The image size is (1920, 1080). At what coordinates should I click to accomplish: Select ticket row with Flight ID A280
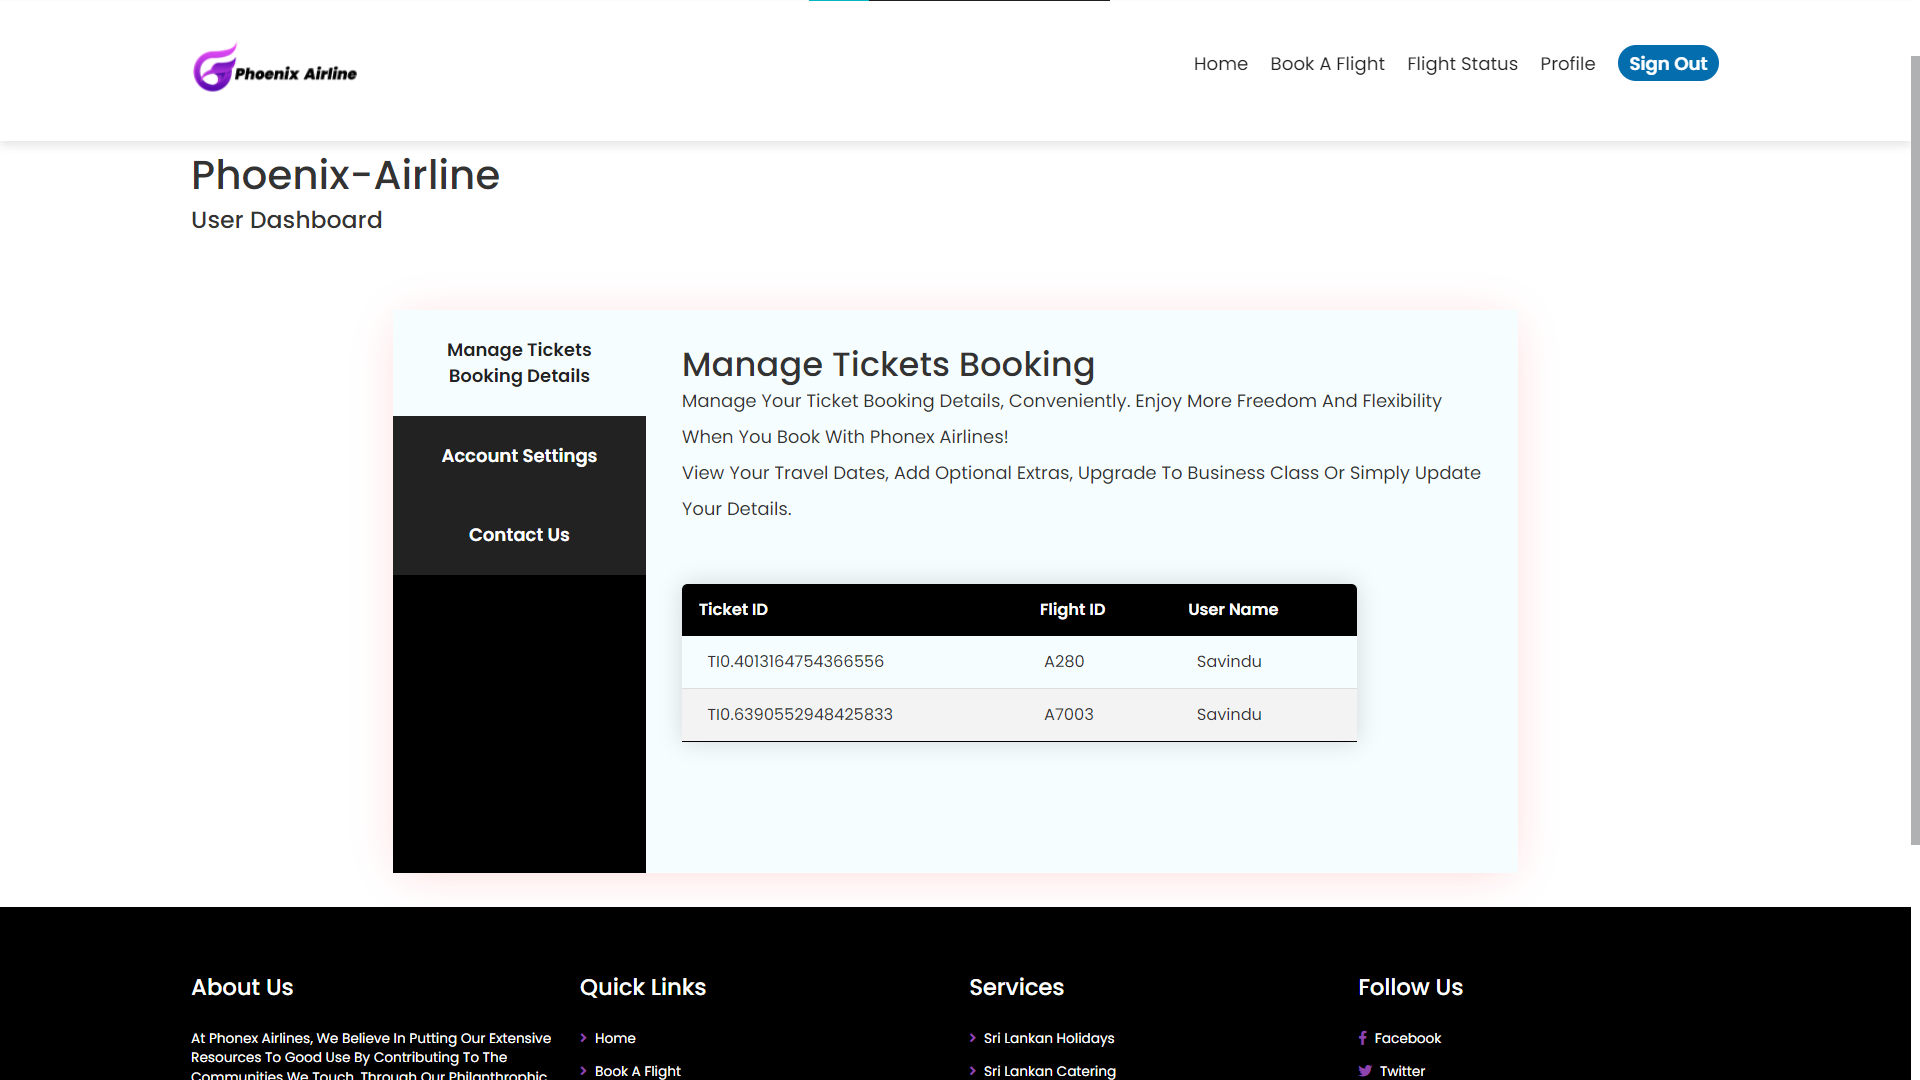pos(1019,662)
